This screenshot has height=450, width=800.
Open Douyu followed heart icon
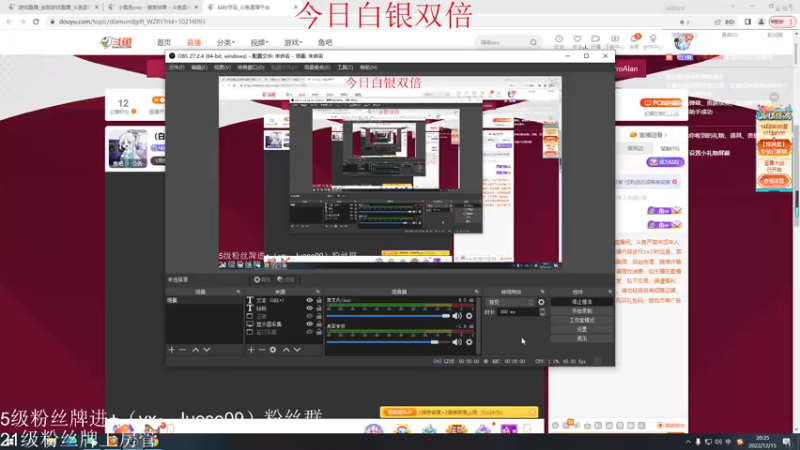pyautogui.click(x=577, y=41)
